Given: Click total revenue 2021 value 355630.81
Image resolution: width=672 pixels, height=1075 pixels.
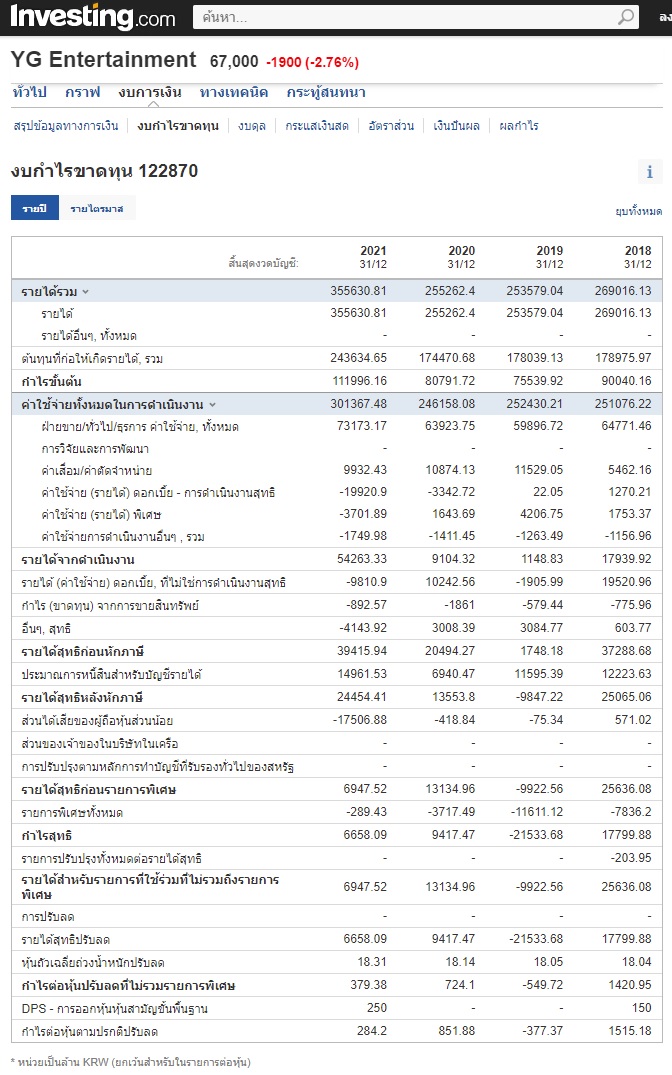Looking at the screenshot, I should (x=358, y=291).
